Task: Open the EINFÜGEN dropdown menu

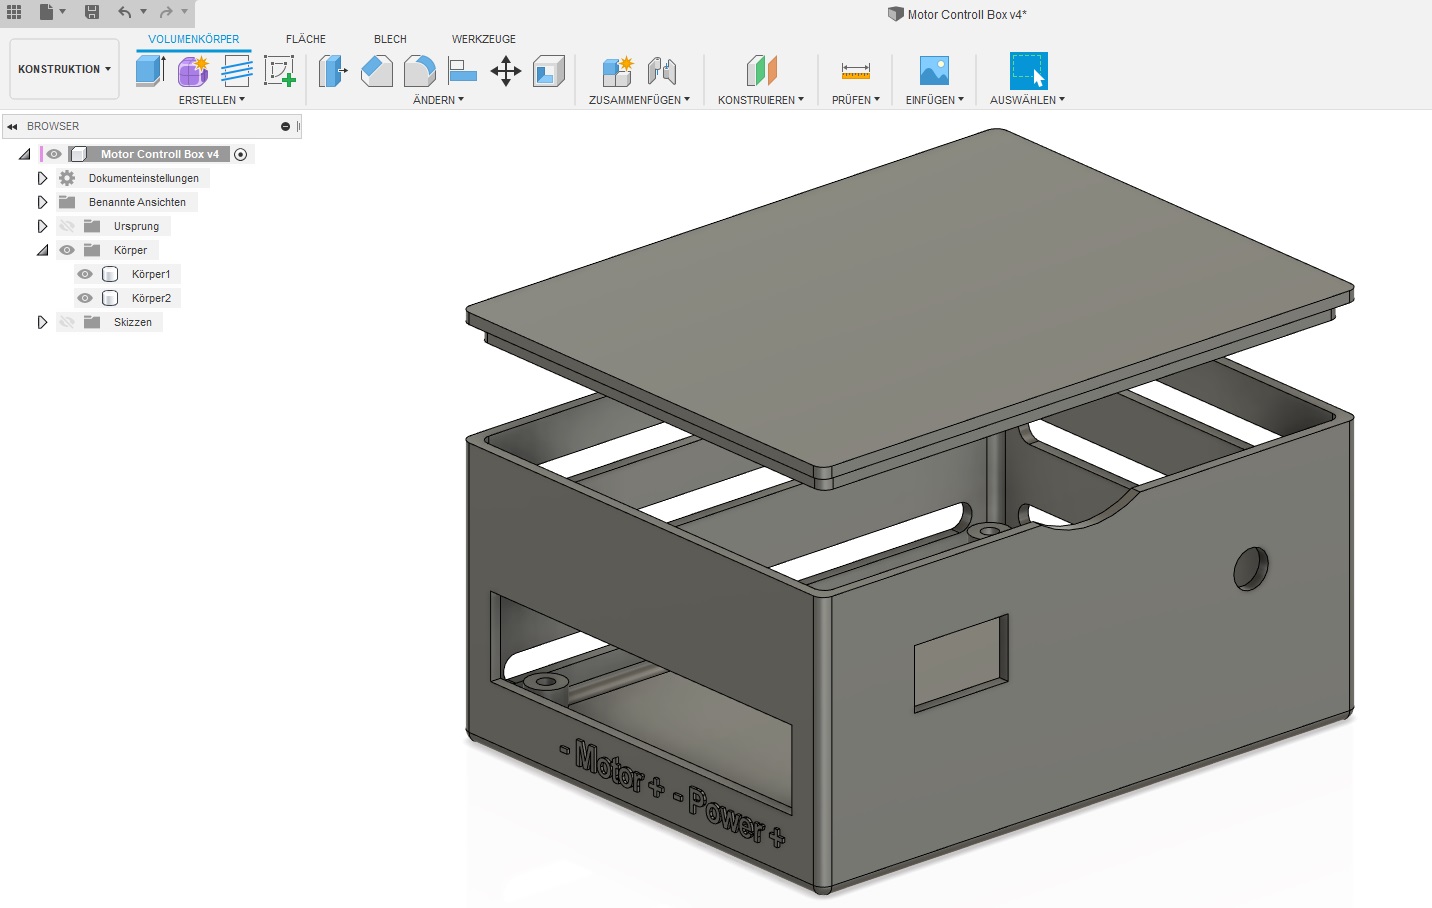Action: pos(935,100)
